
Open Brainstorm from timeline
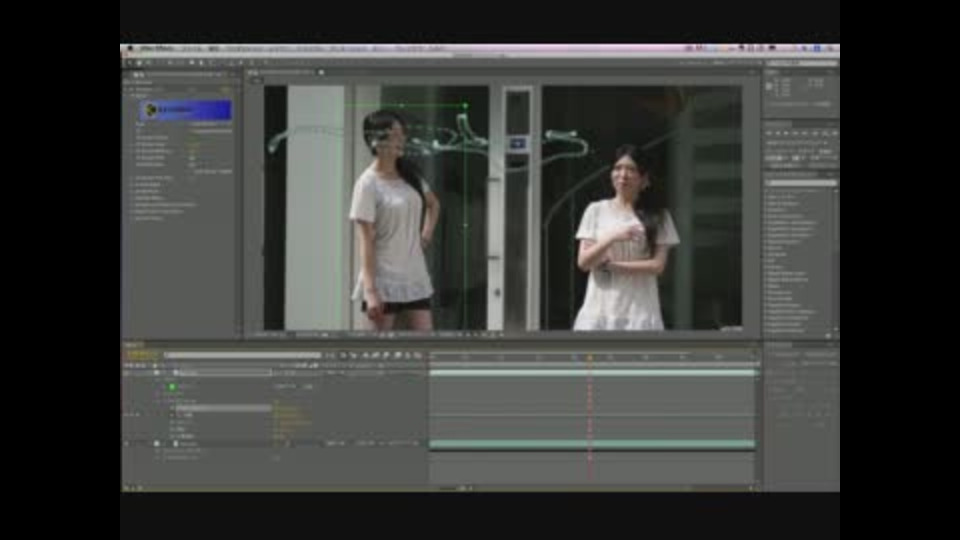tap(397, 354)
